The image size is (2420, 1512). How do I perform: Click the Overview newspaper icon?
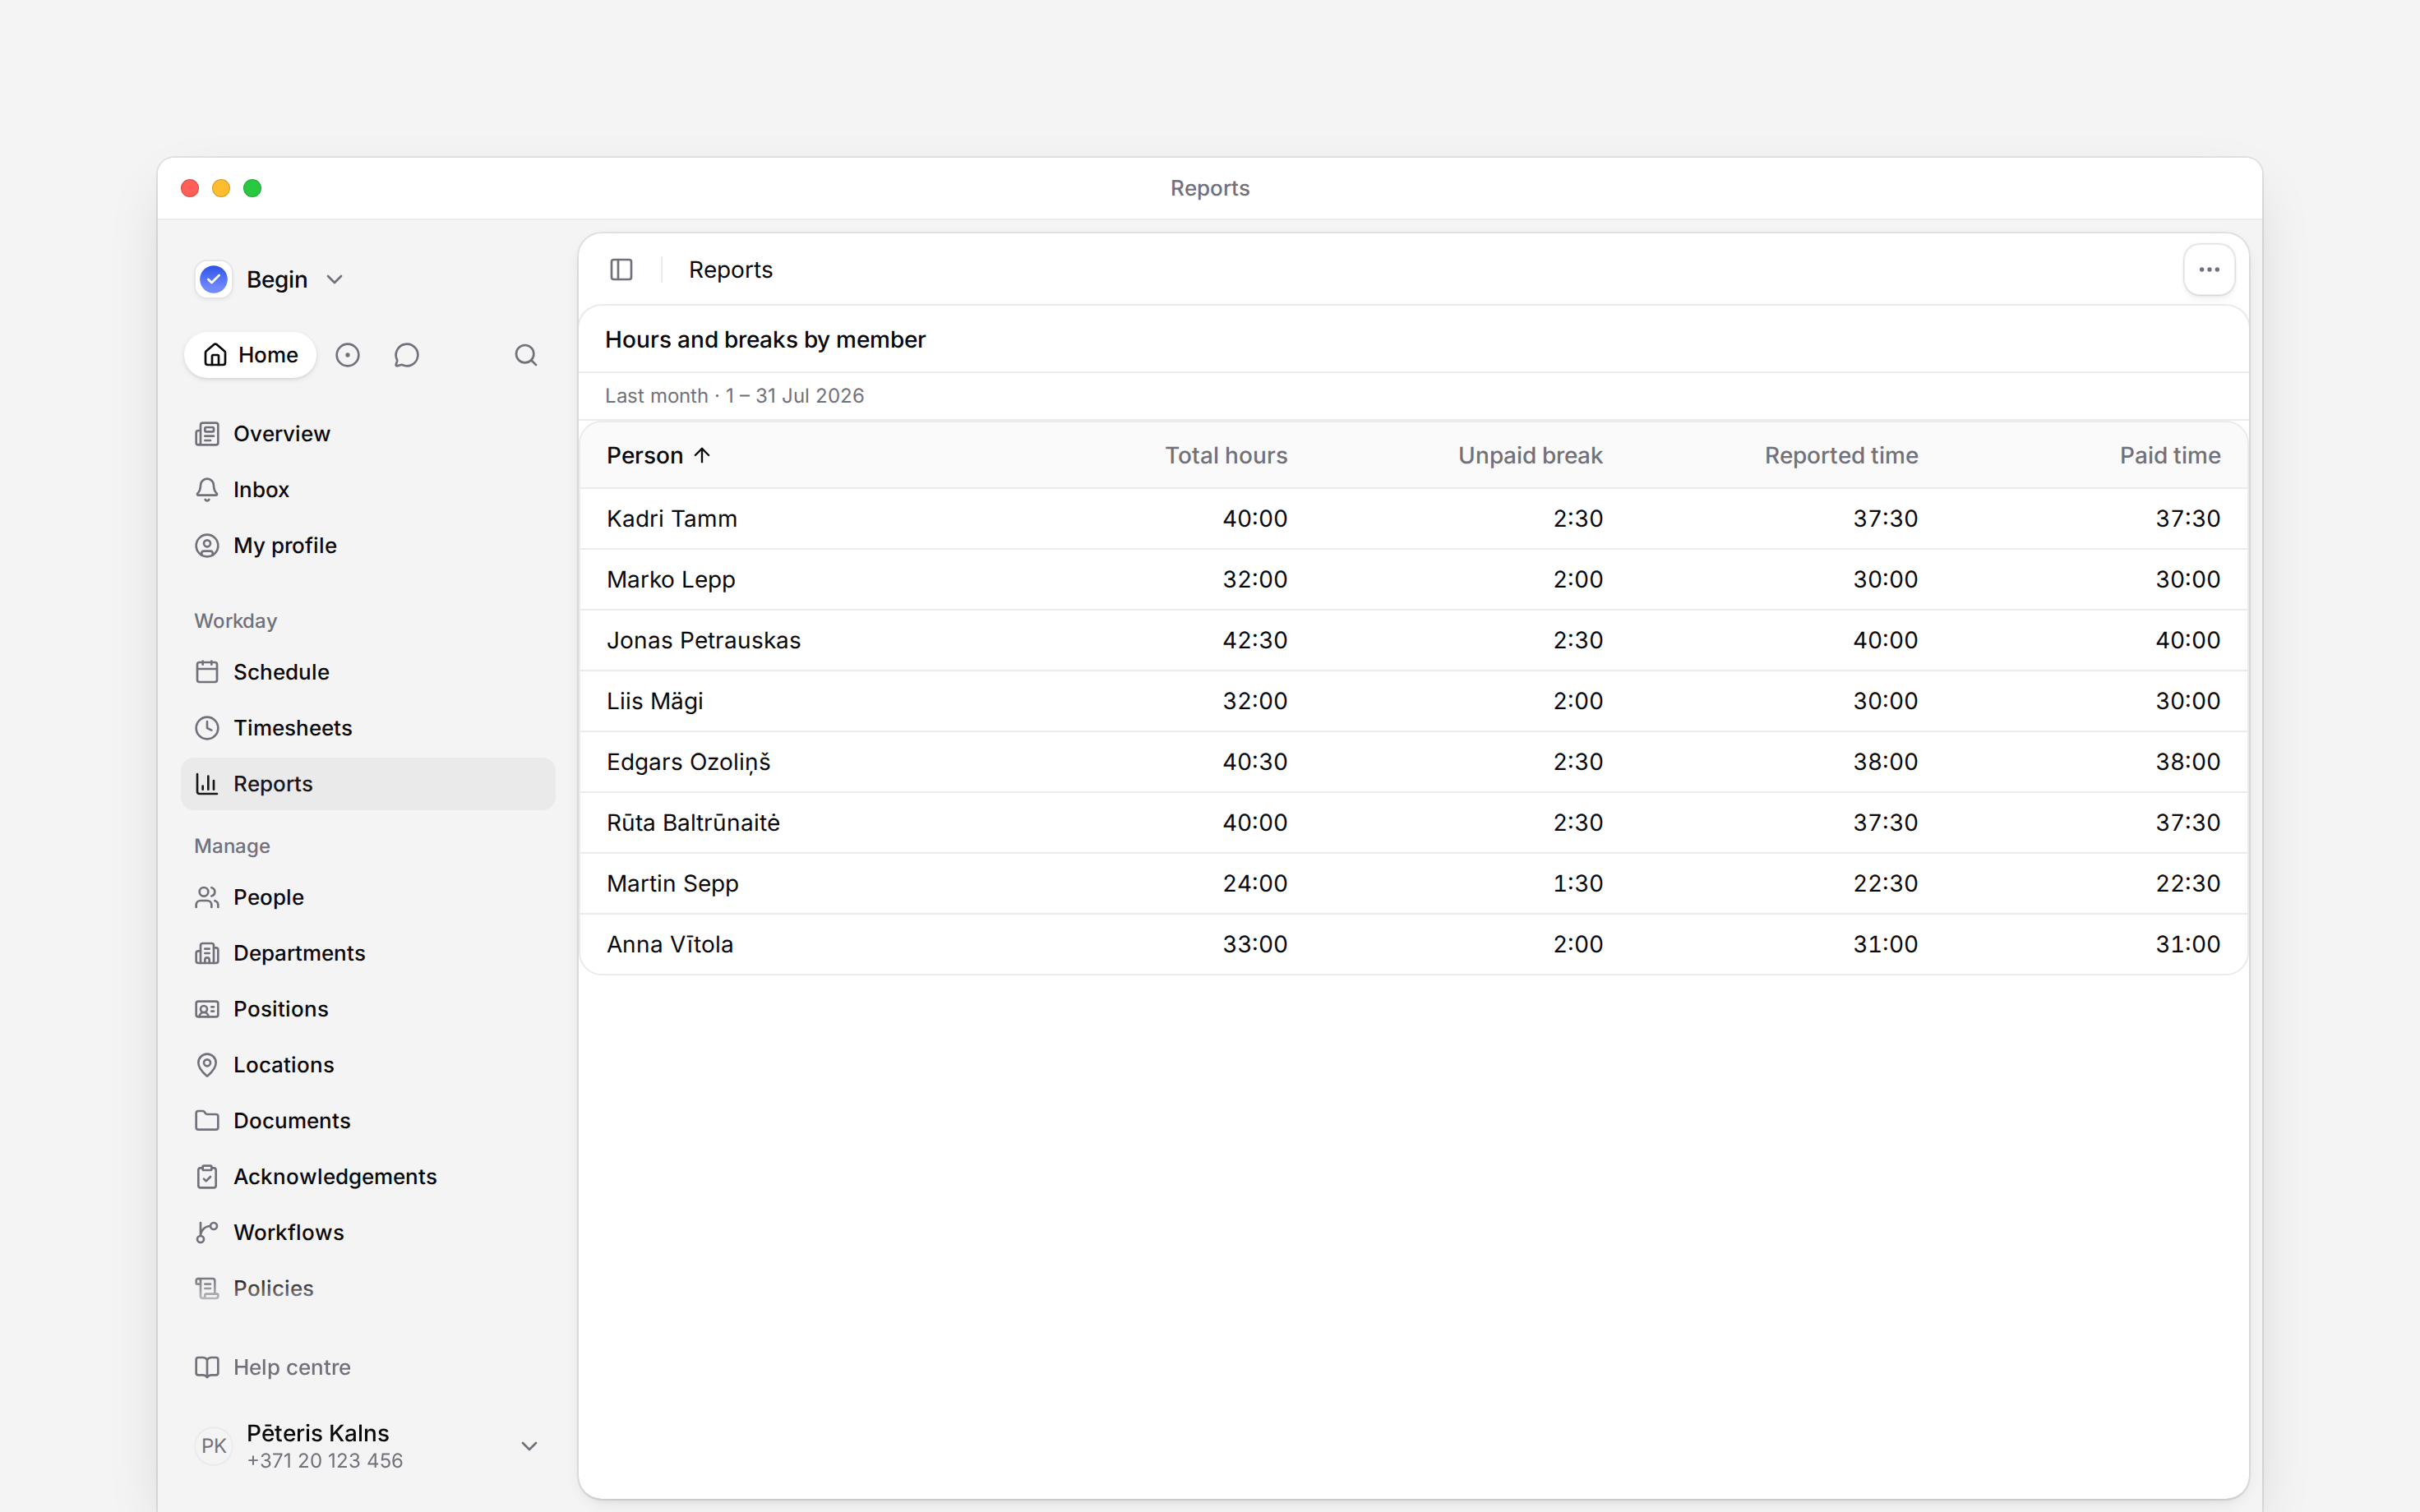[x=207, y=434]
